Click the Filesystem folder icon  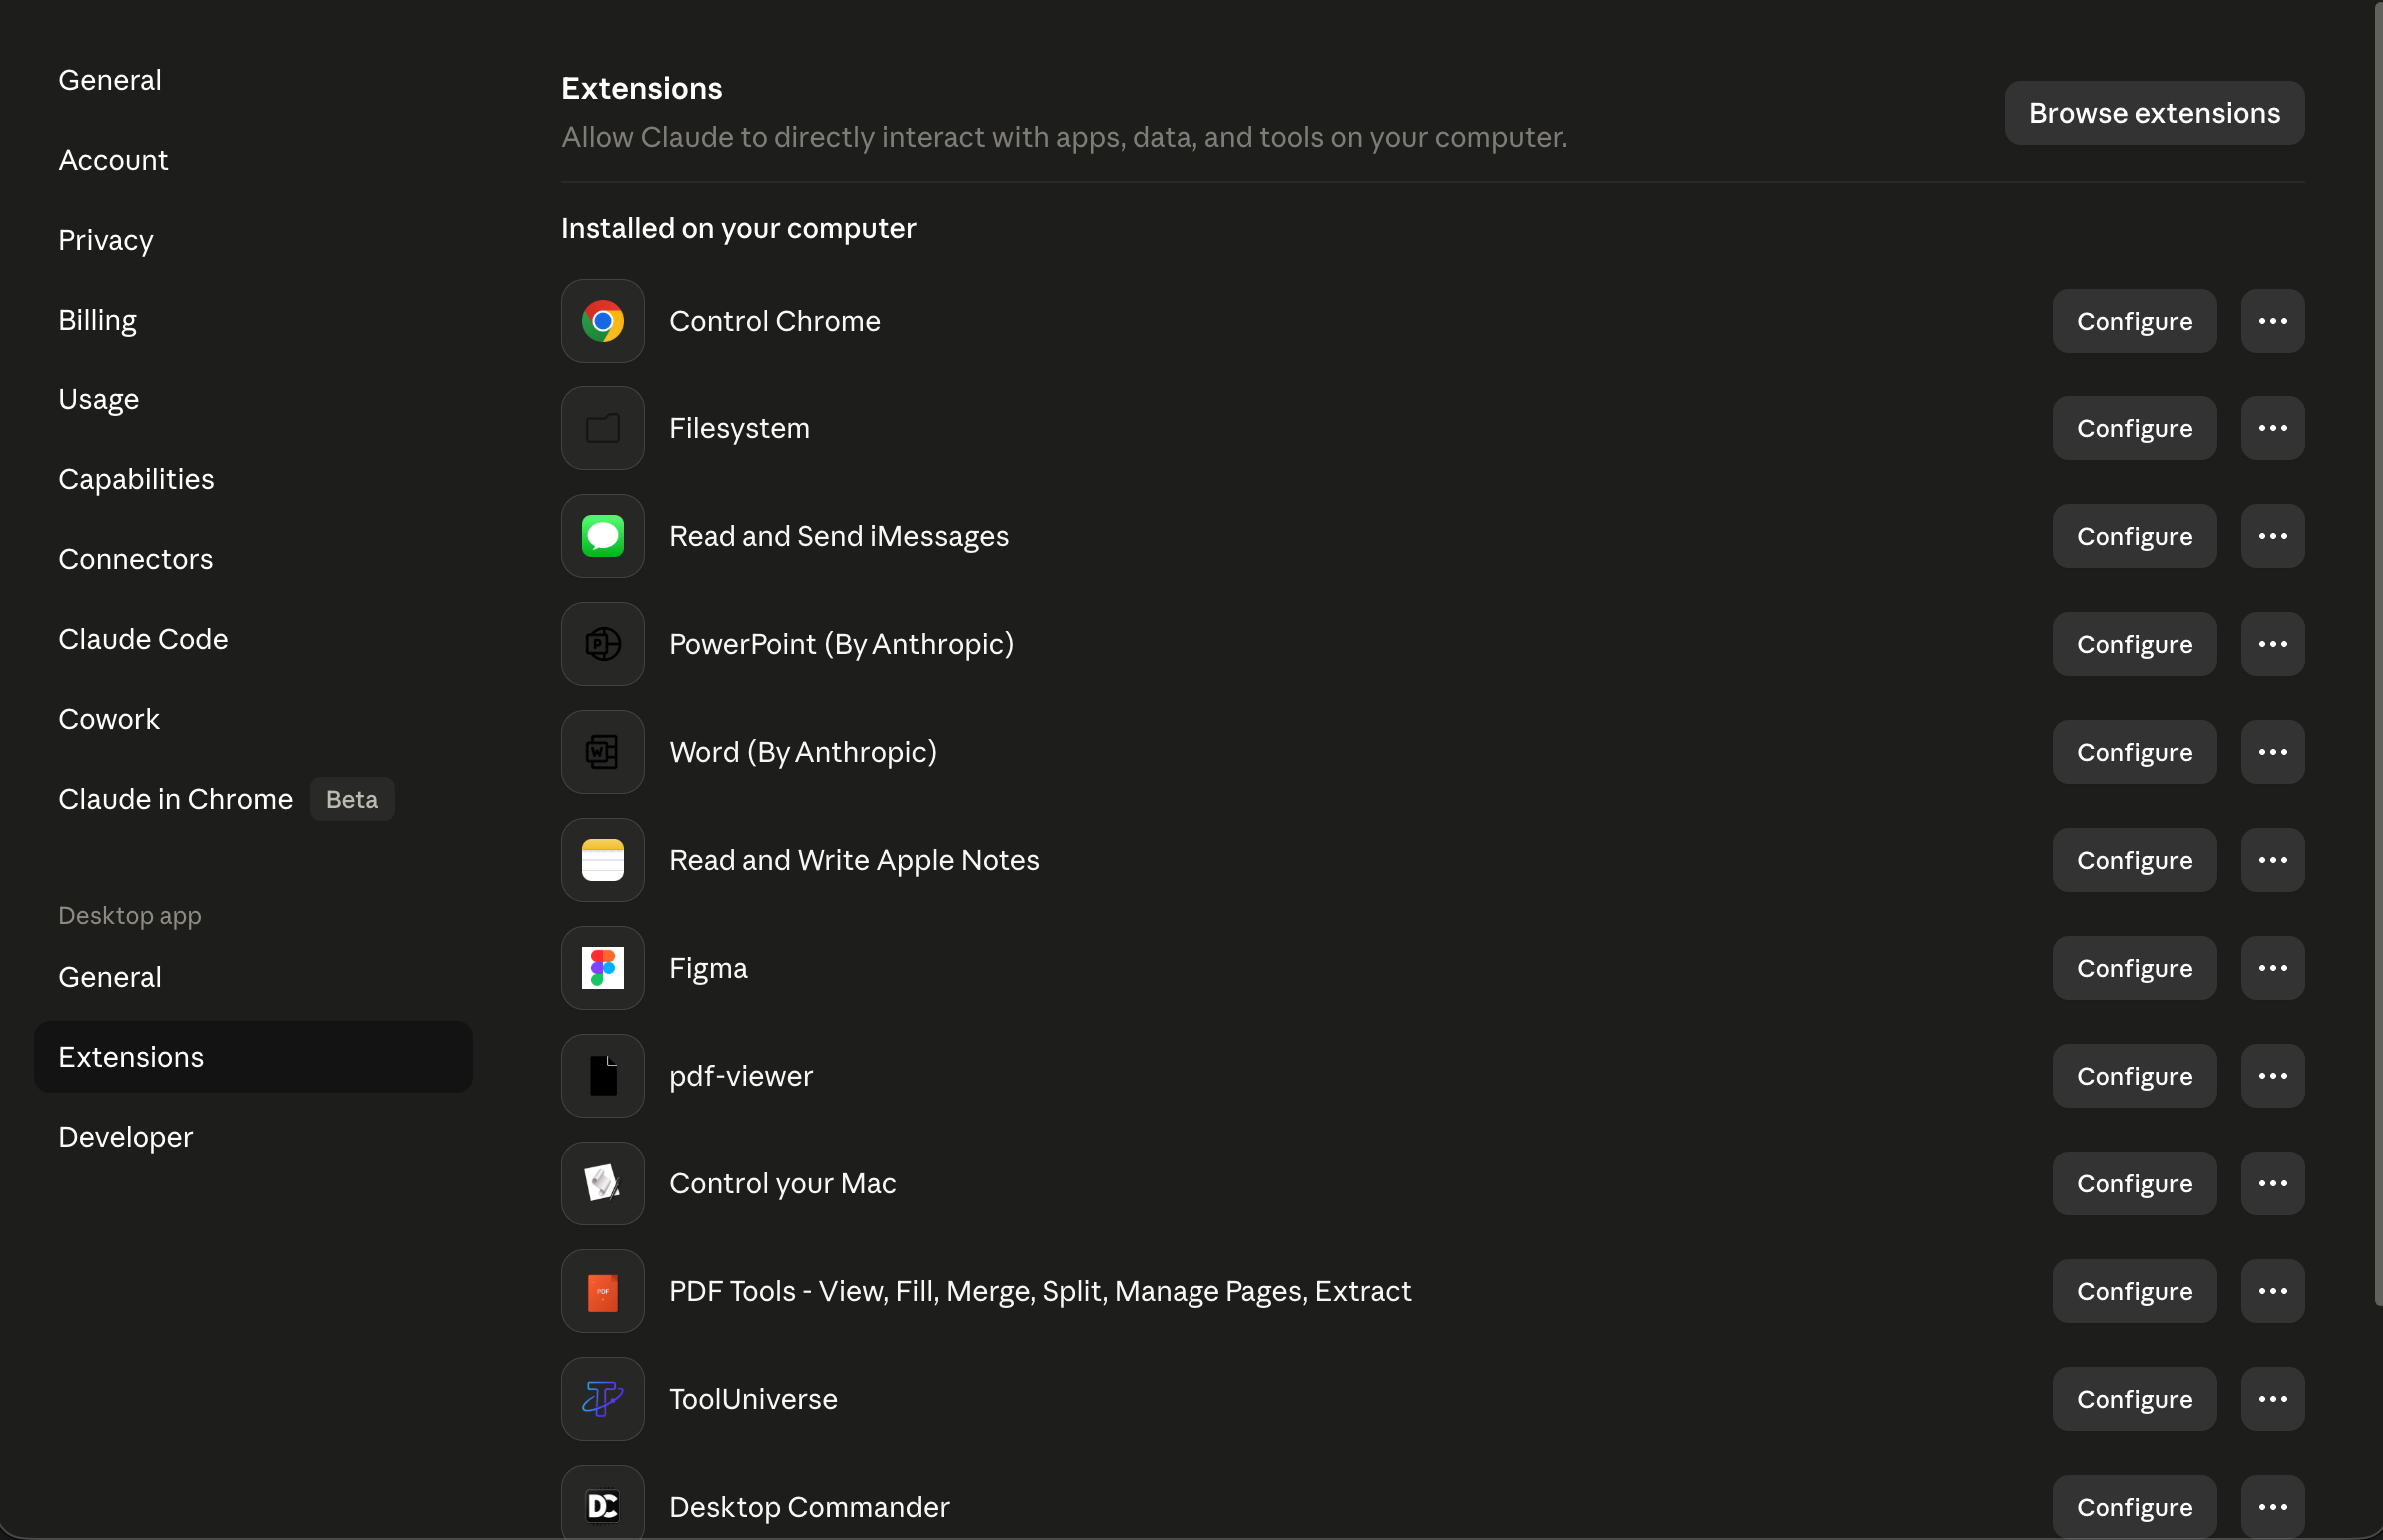[x=603, y=429]
